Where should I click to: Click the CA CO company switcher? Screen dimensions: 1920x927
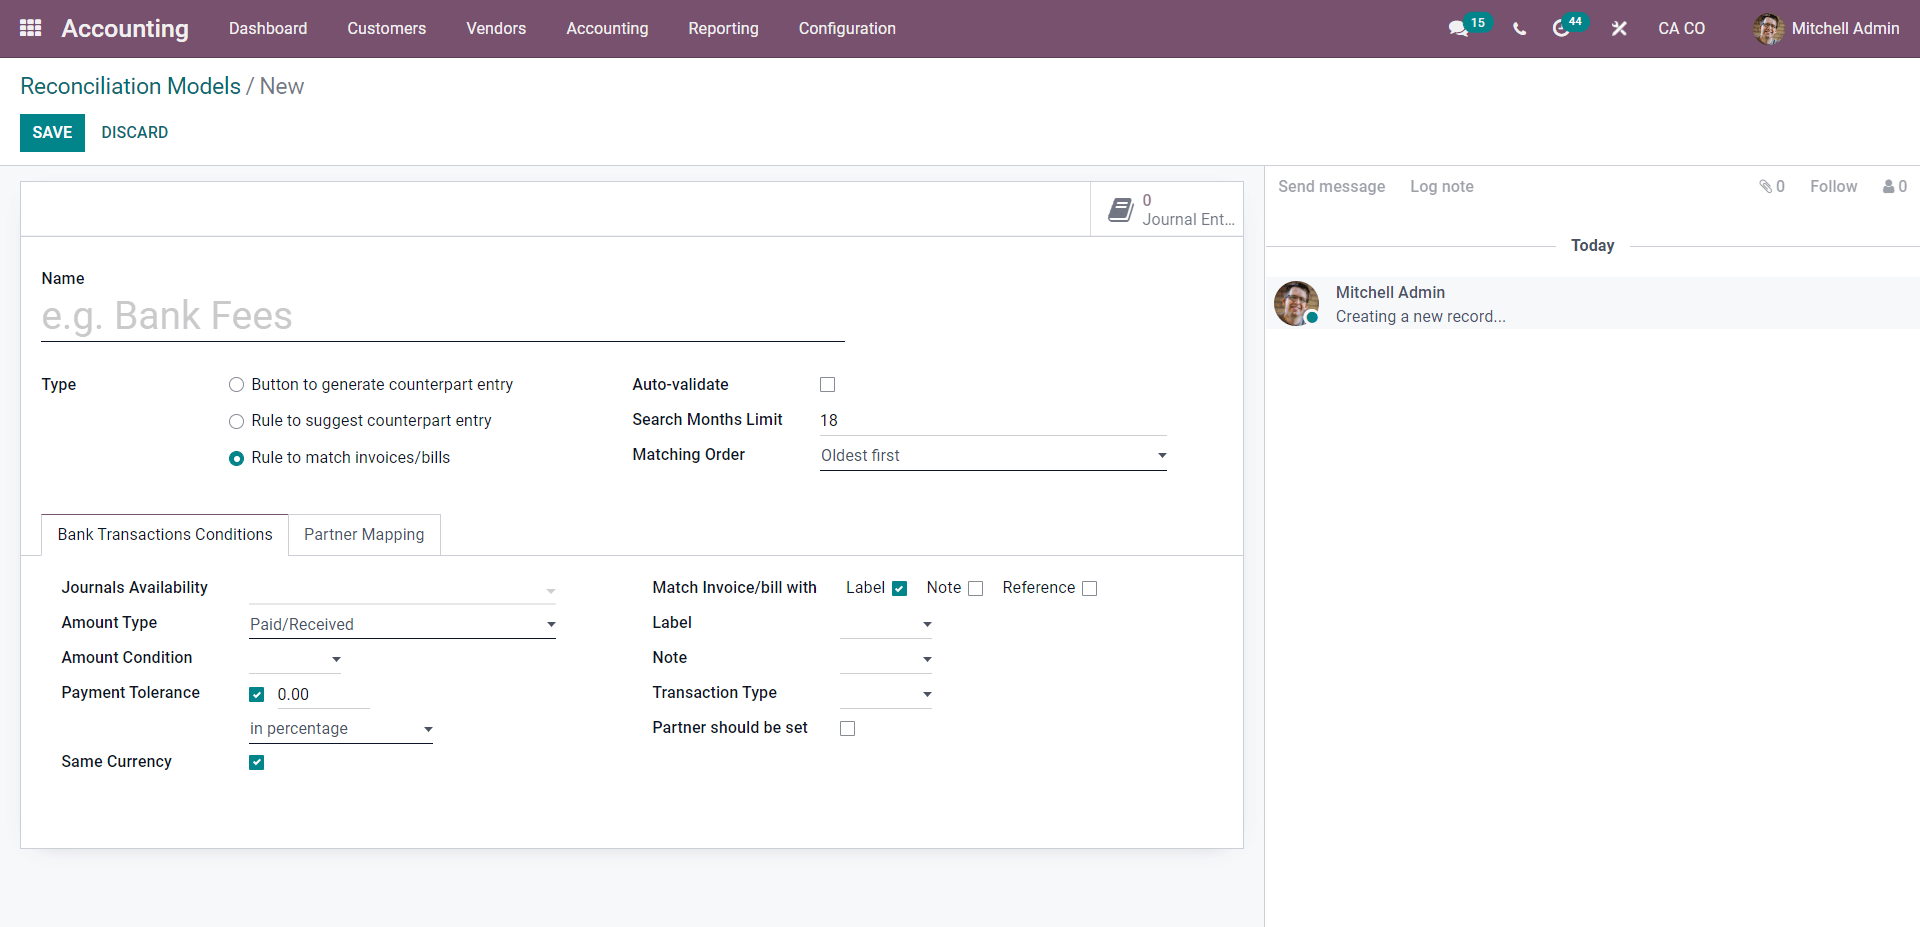point(1681,29)
